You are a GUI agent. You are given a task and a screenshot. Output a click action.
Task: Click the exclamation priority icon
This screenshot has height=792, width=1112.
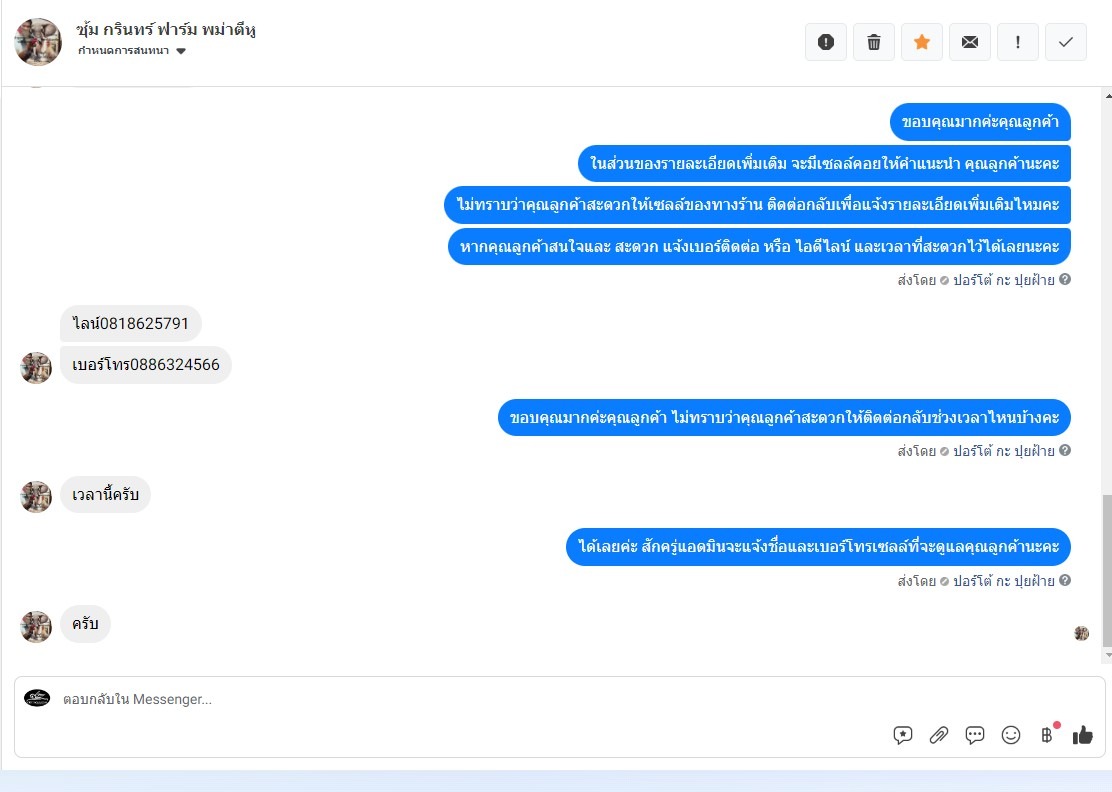coord(1018,42)
